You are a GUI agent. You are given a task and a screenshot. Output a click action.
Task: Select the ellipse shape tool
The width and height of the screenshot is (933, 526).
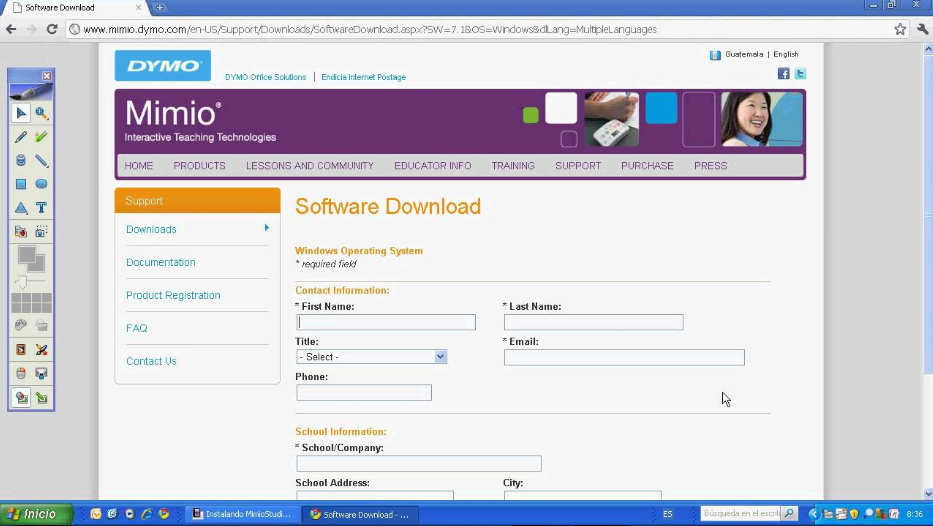point(41,184)
